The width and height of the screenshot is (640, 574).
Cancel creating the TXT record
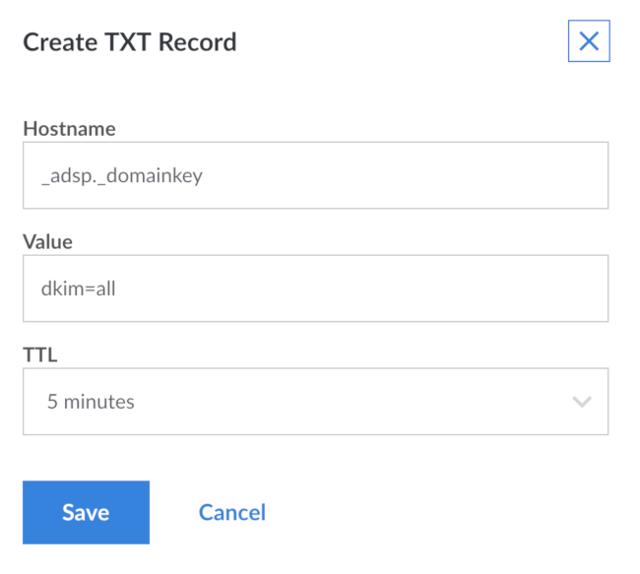coord(232,512)
